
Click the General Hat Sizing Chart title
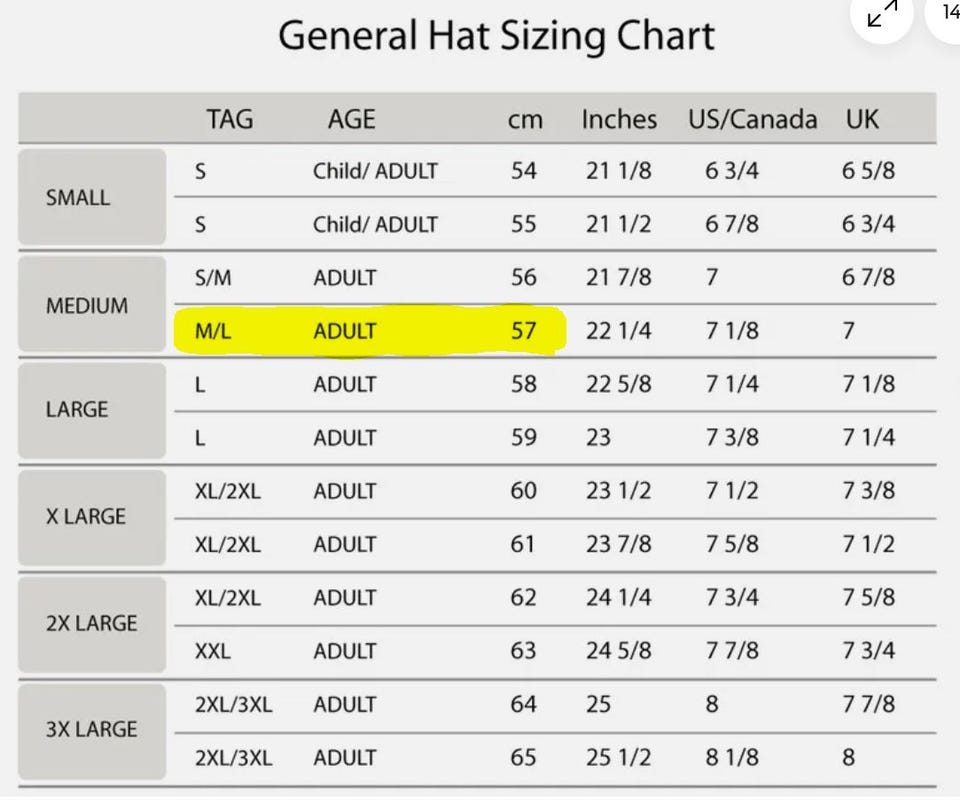point(496,36)
